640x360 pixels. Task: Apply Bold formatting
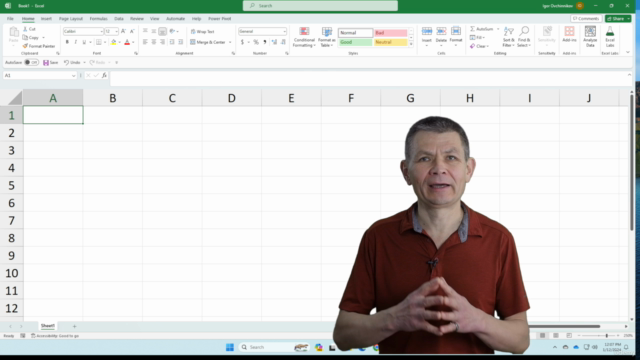(67, 42)
